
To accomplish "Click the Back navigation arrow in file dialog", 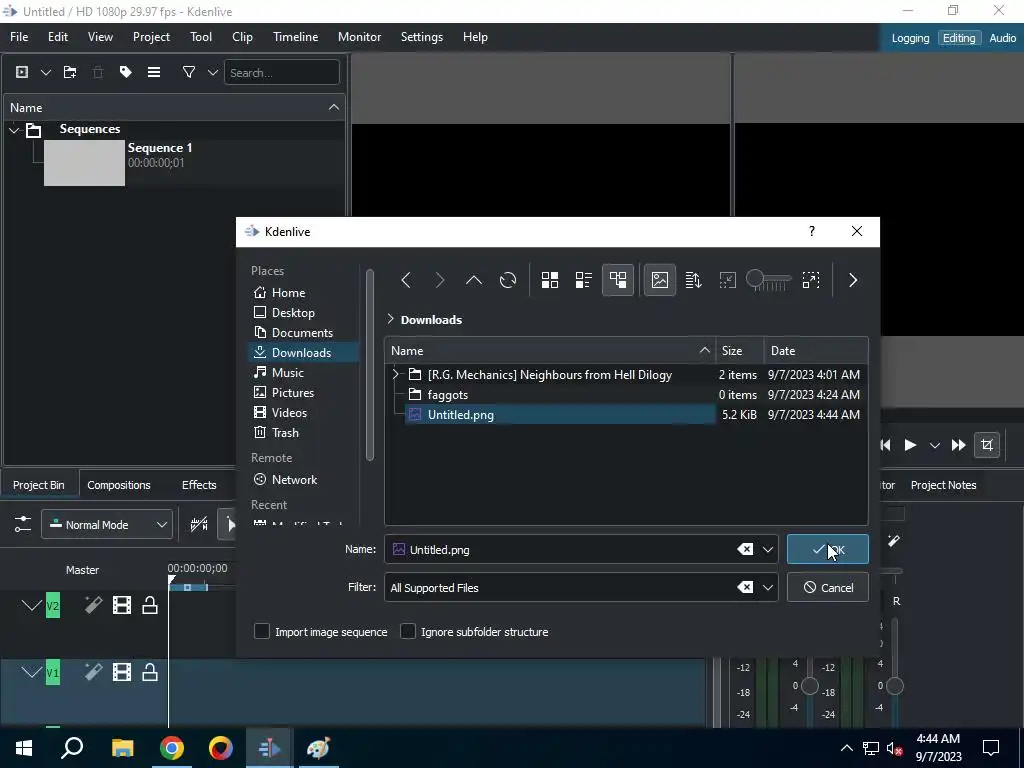I will pos(406,280).
